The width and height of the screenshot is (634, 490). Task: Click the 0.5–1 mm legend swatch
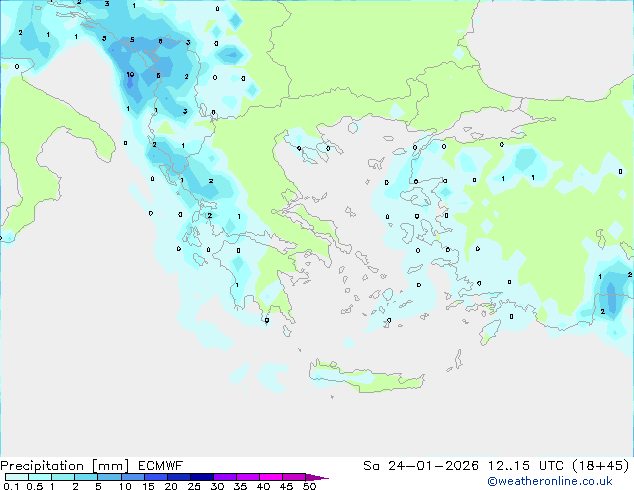coord(40,477)
